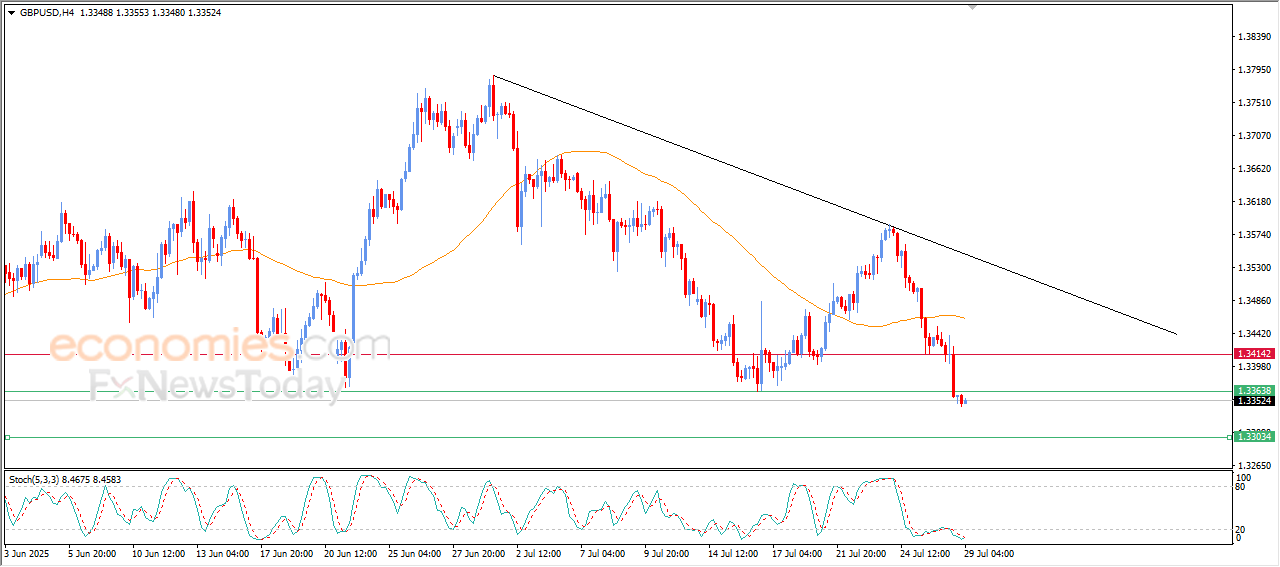Click the 1.34420 axis price

pos(1255,334)
